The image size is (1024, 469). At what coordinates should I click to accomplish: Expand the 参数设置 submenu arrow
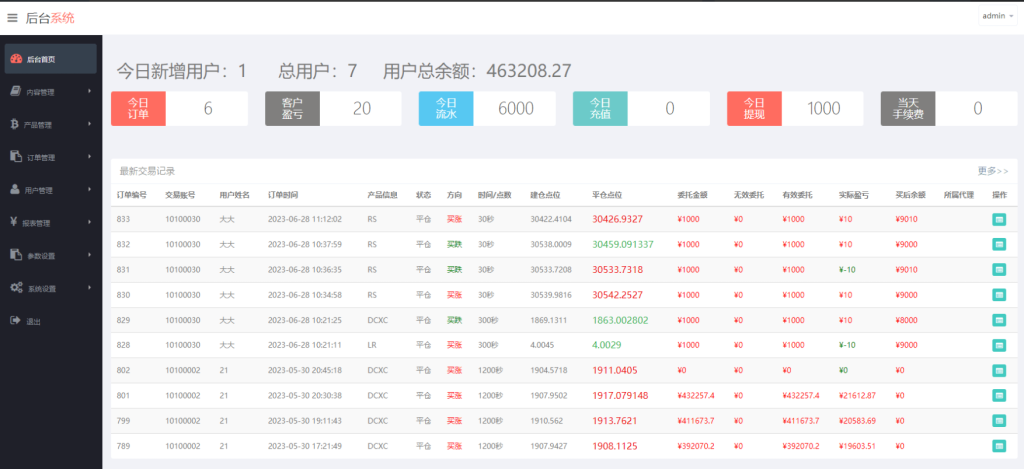coord(89,255)
